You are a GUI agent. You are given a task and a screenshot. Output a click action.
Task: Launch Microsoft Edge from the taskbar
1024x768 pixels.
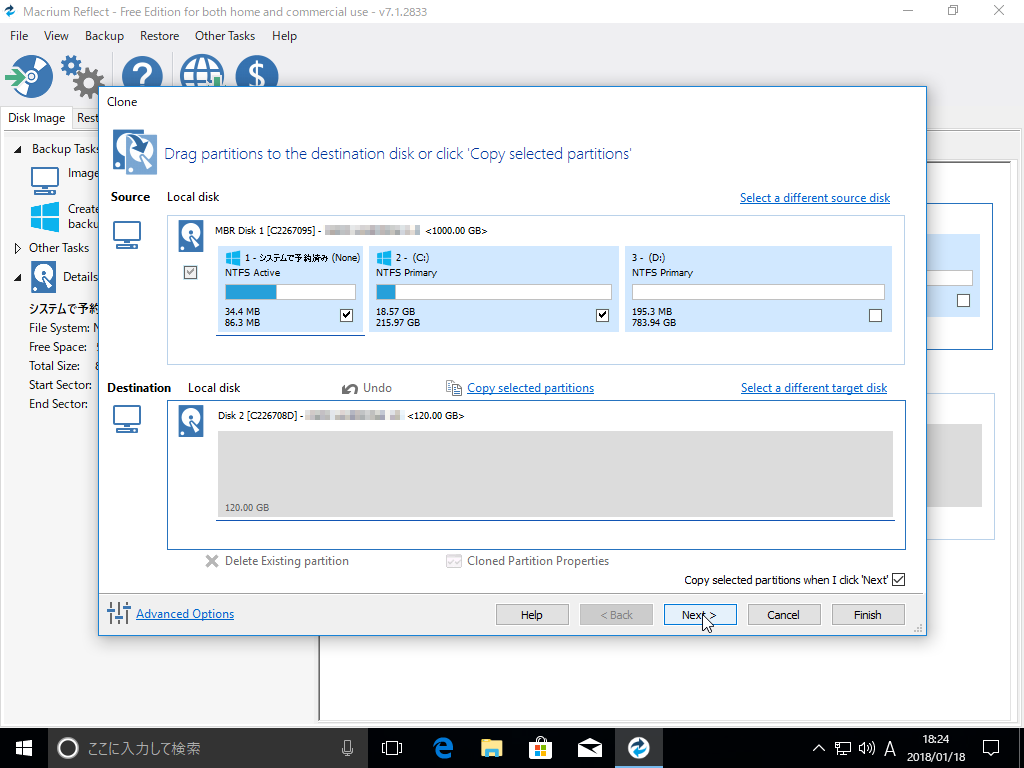(443, 748)
